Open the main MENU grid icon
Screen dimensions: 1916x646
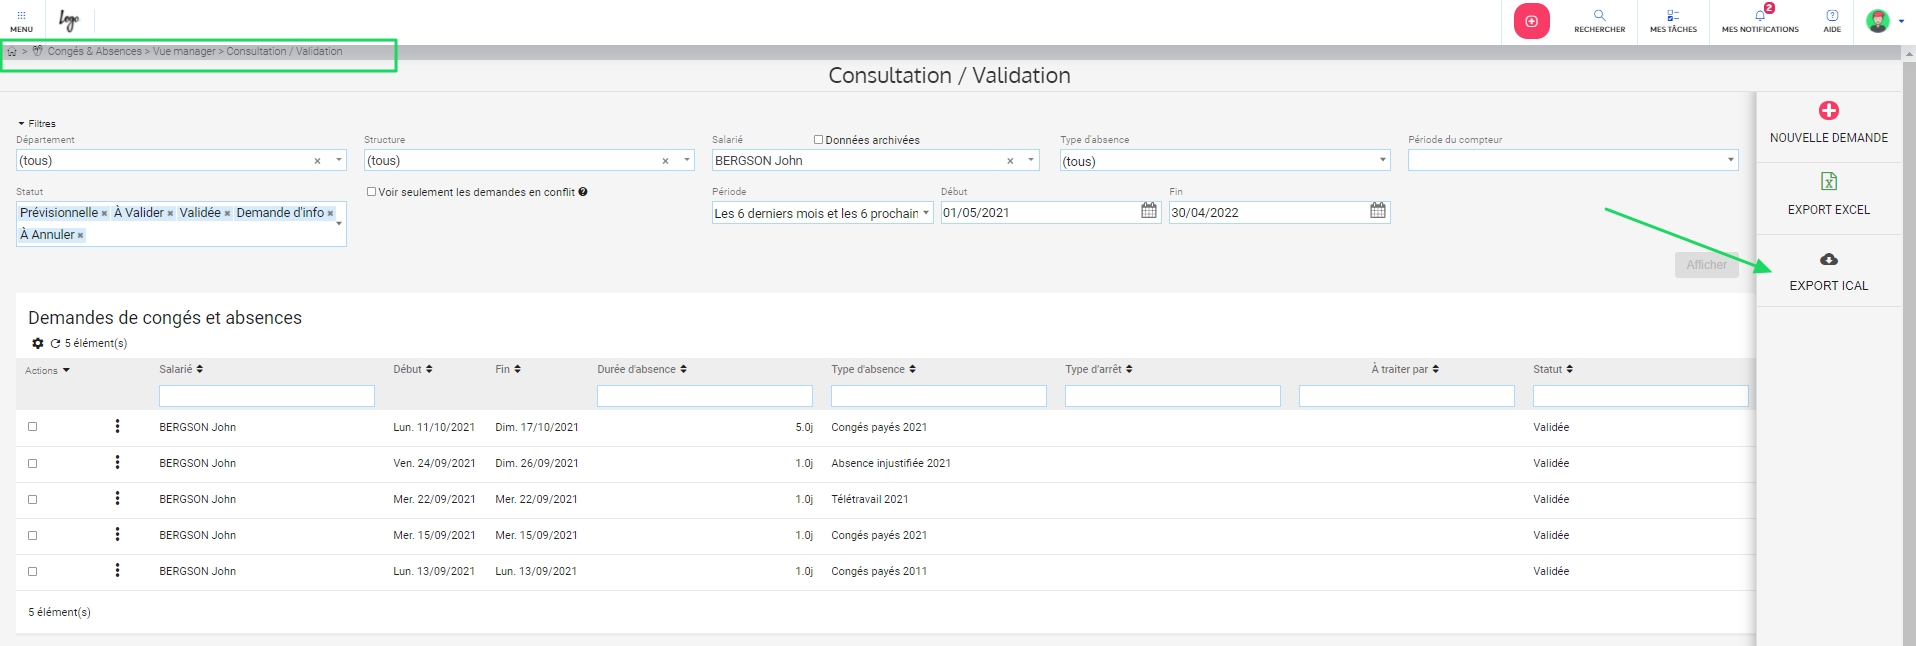click(x=21, y=21)
